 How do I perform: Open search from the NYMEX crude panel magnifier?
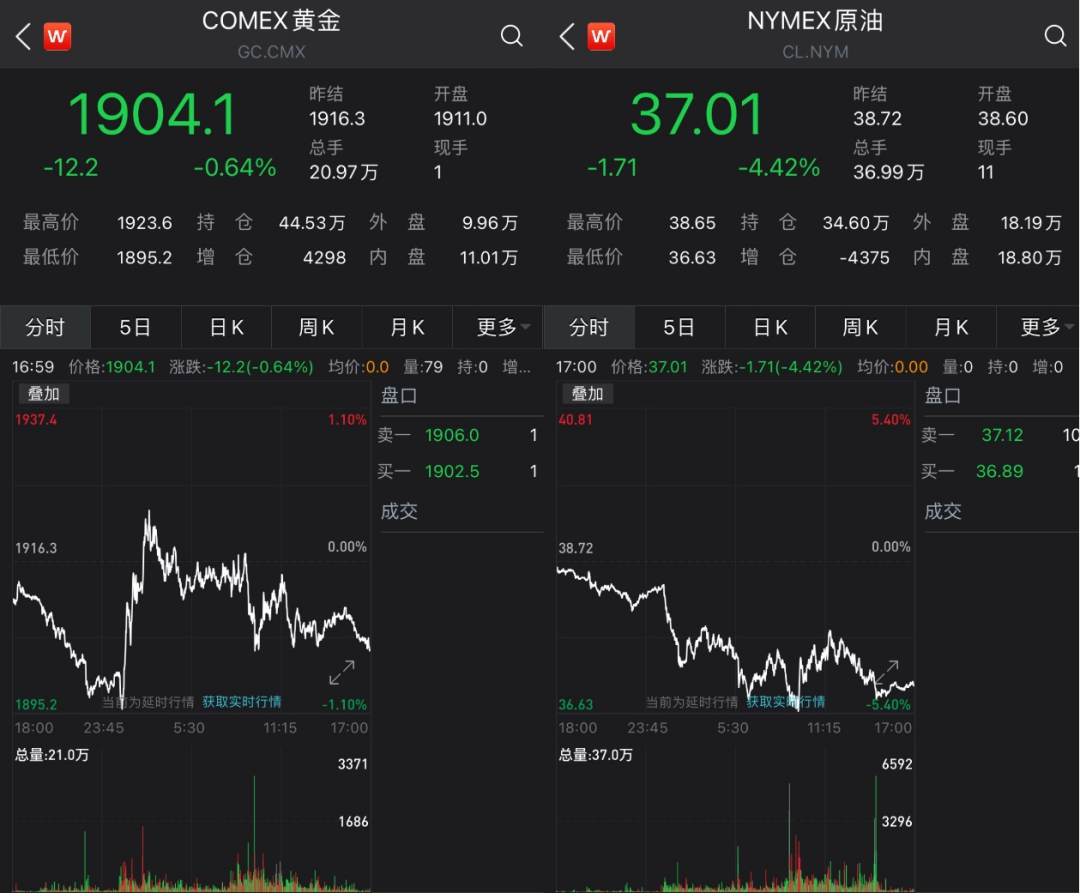coord(1055,35)
